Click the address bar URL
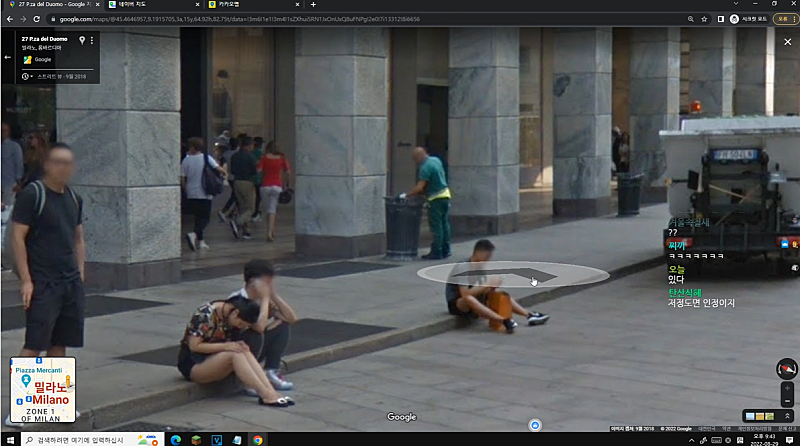 pos(240,19)
